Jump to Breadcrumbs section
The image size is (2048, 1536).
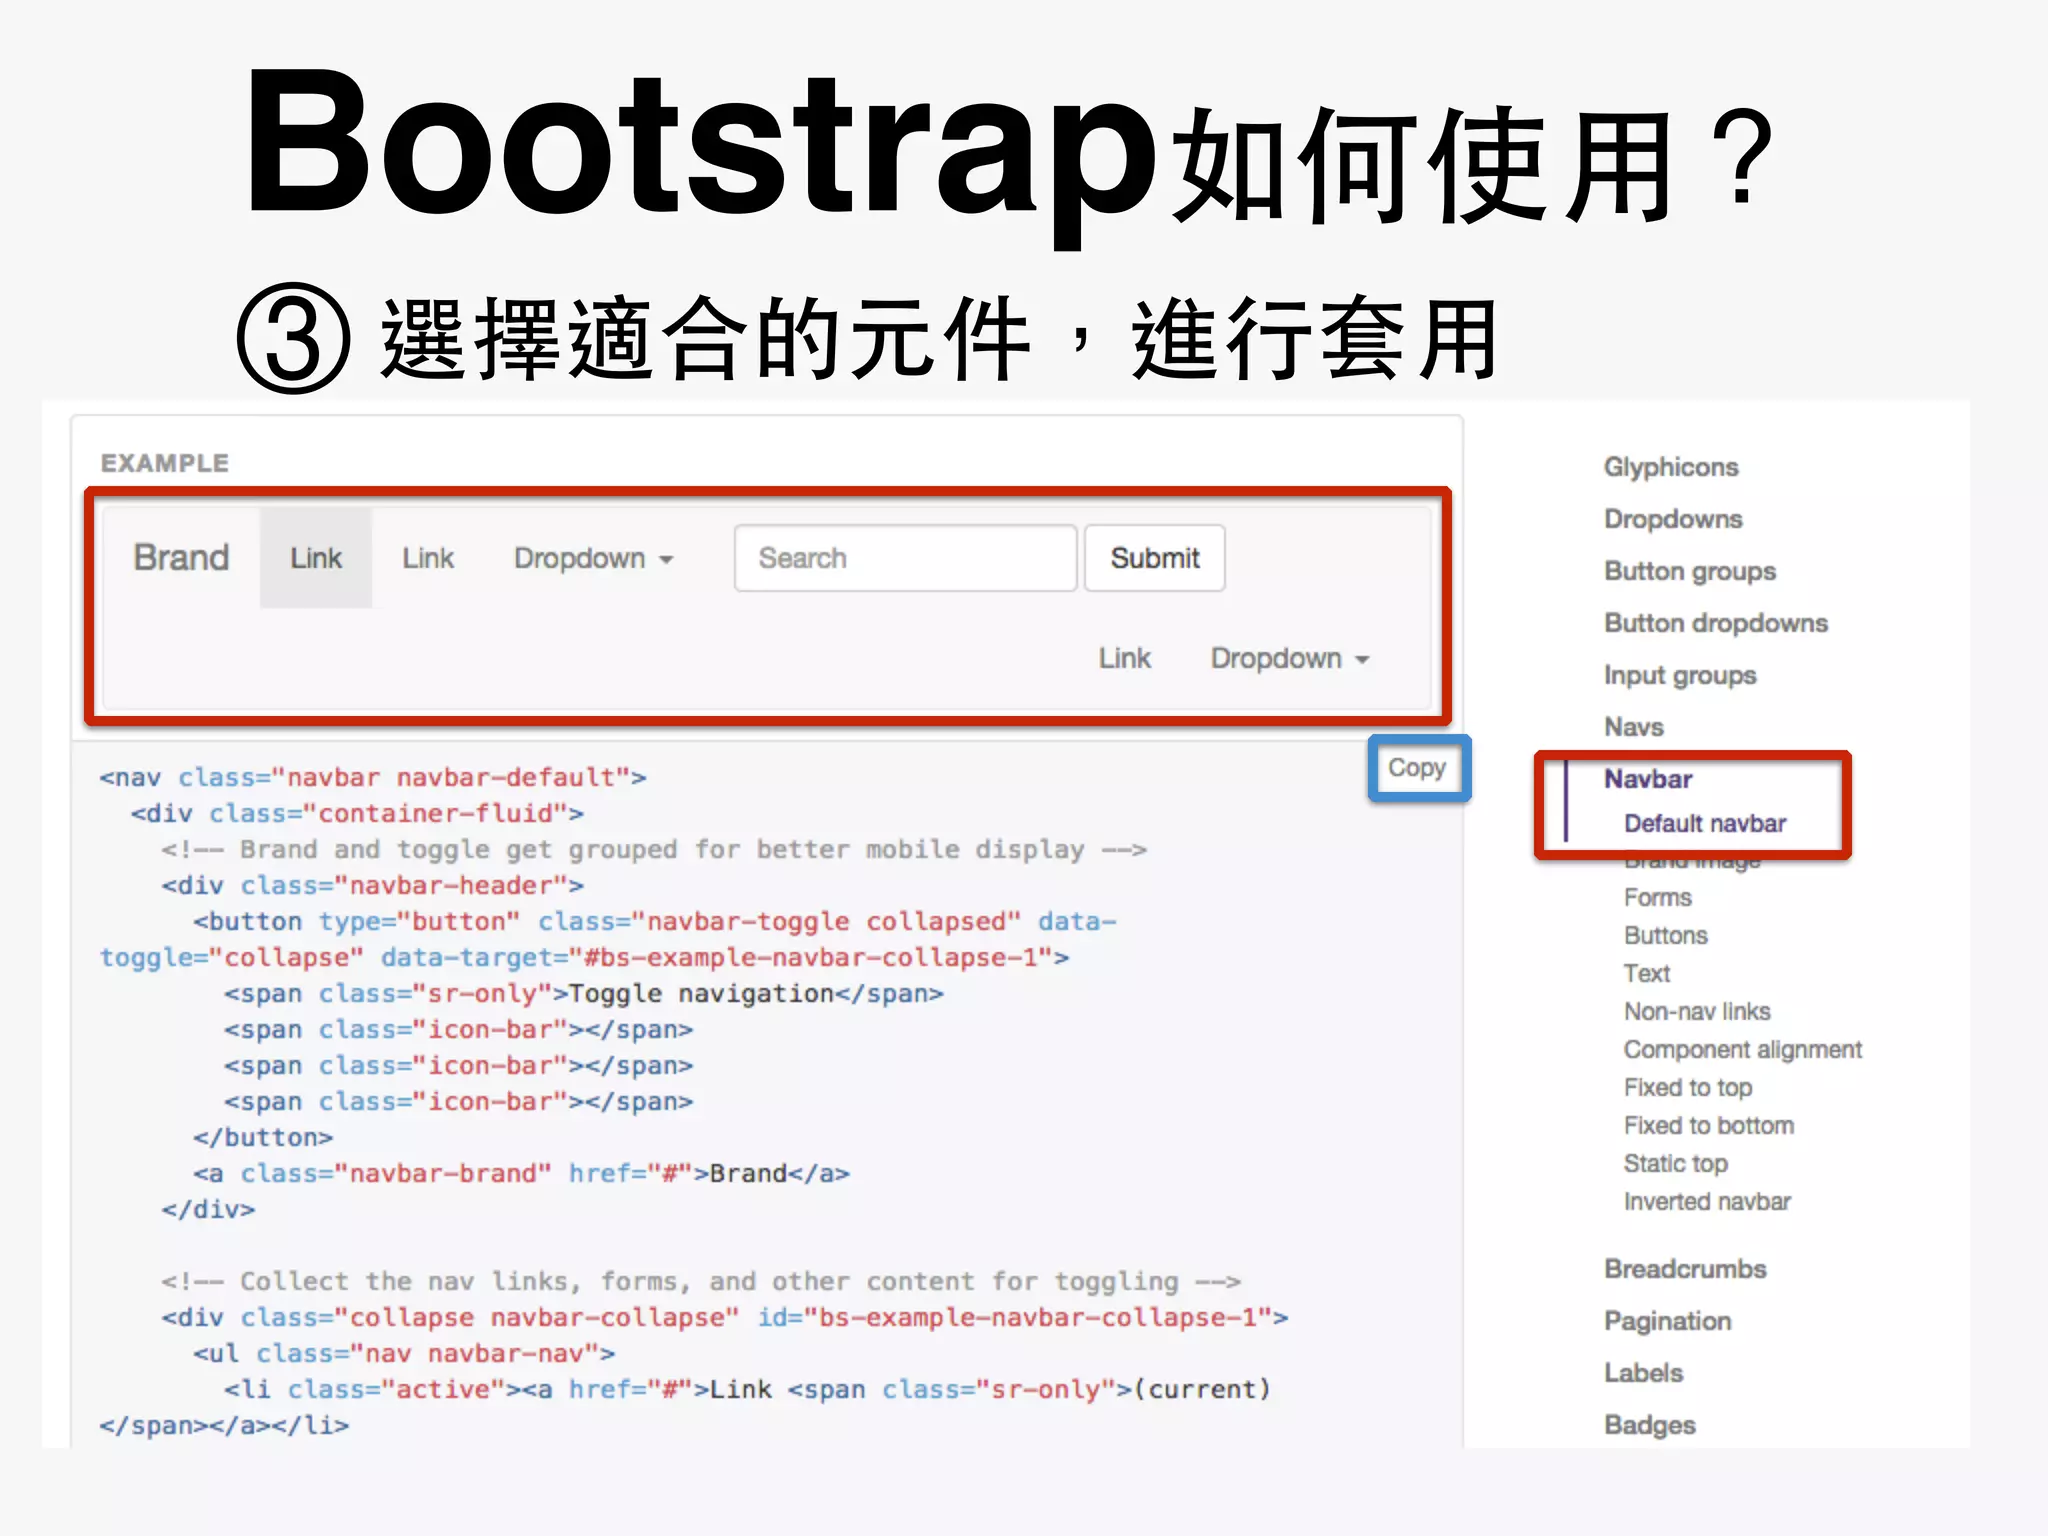(x=1685, y=1269)
